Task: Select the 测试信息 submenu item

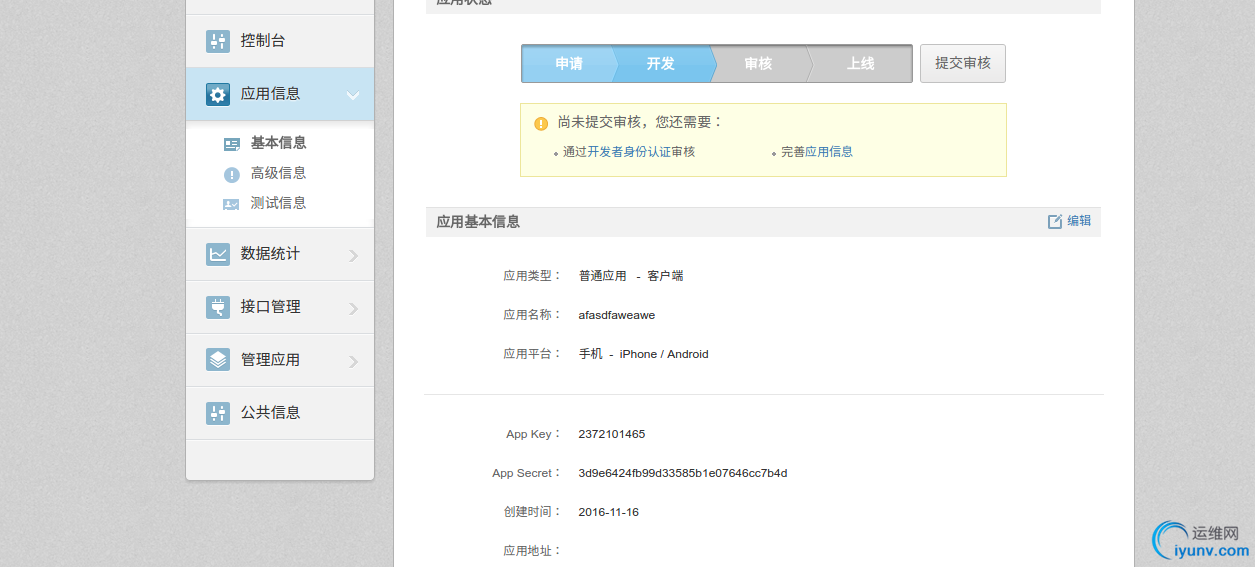Action: [x=278, y=203]
